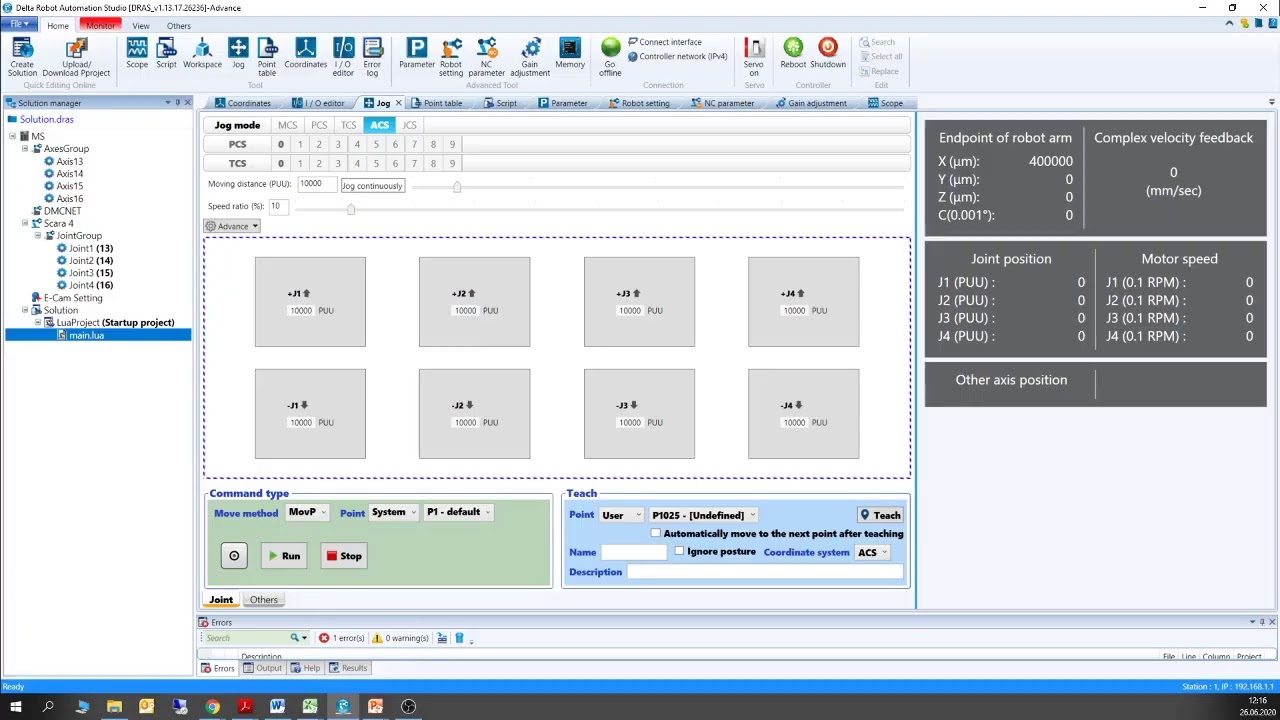Screen dimensions: 1280x720
Task: Click Connect interface option
Action: [x=665, y=42]
